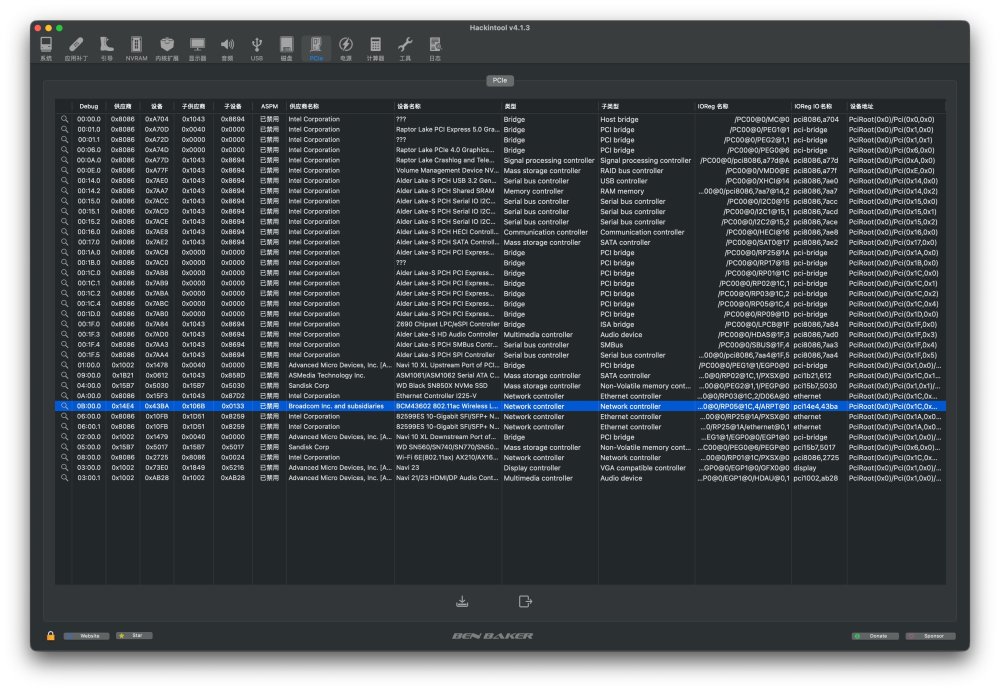
Task: Open the Disks (磁盘) section icon
Action: pyautogui.click(x=286, y=48)
